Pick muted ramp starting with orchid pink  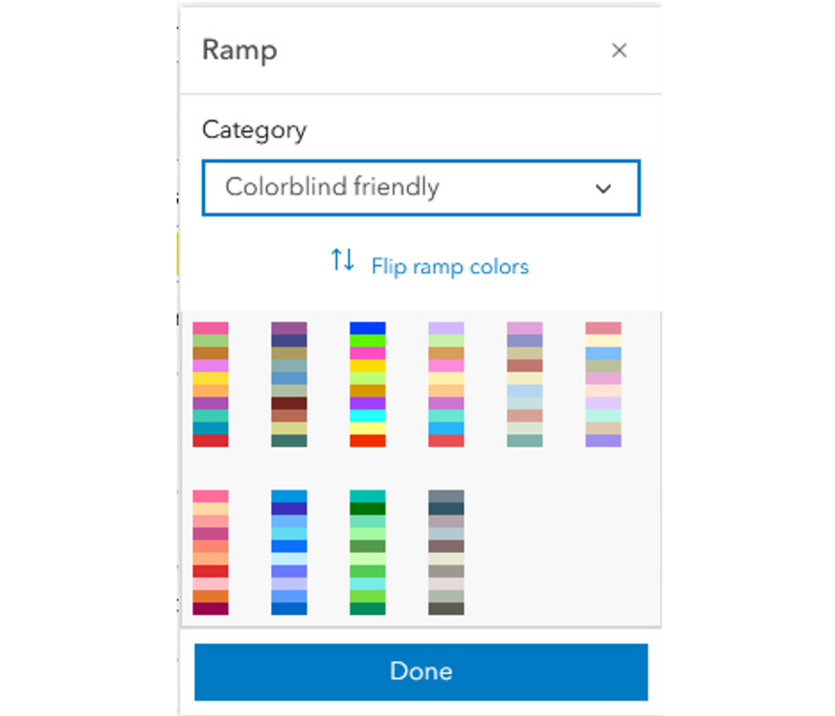click(525, 384)
